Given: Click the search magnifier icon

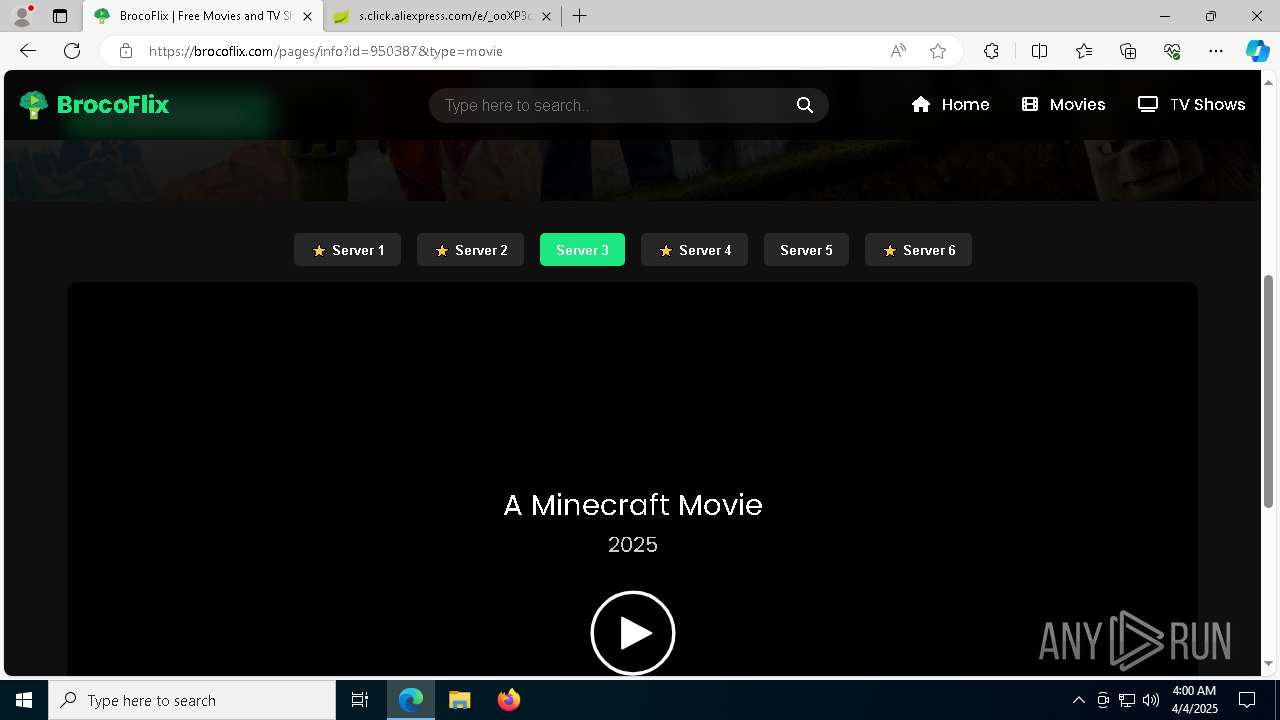Looking at the screenshot, I should click(805, 105).
